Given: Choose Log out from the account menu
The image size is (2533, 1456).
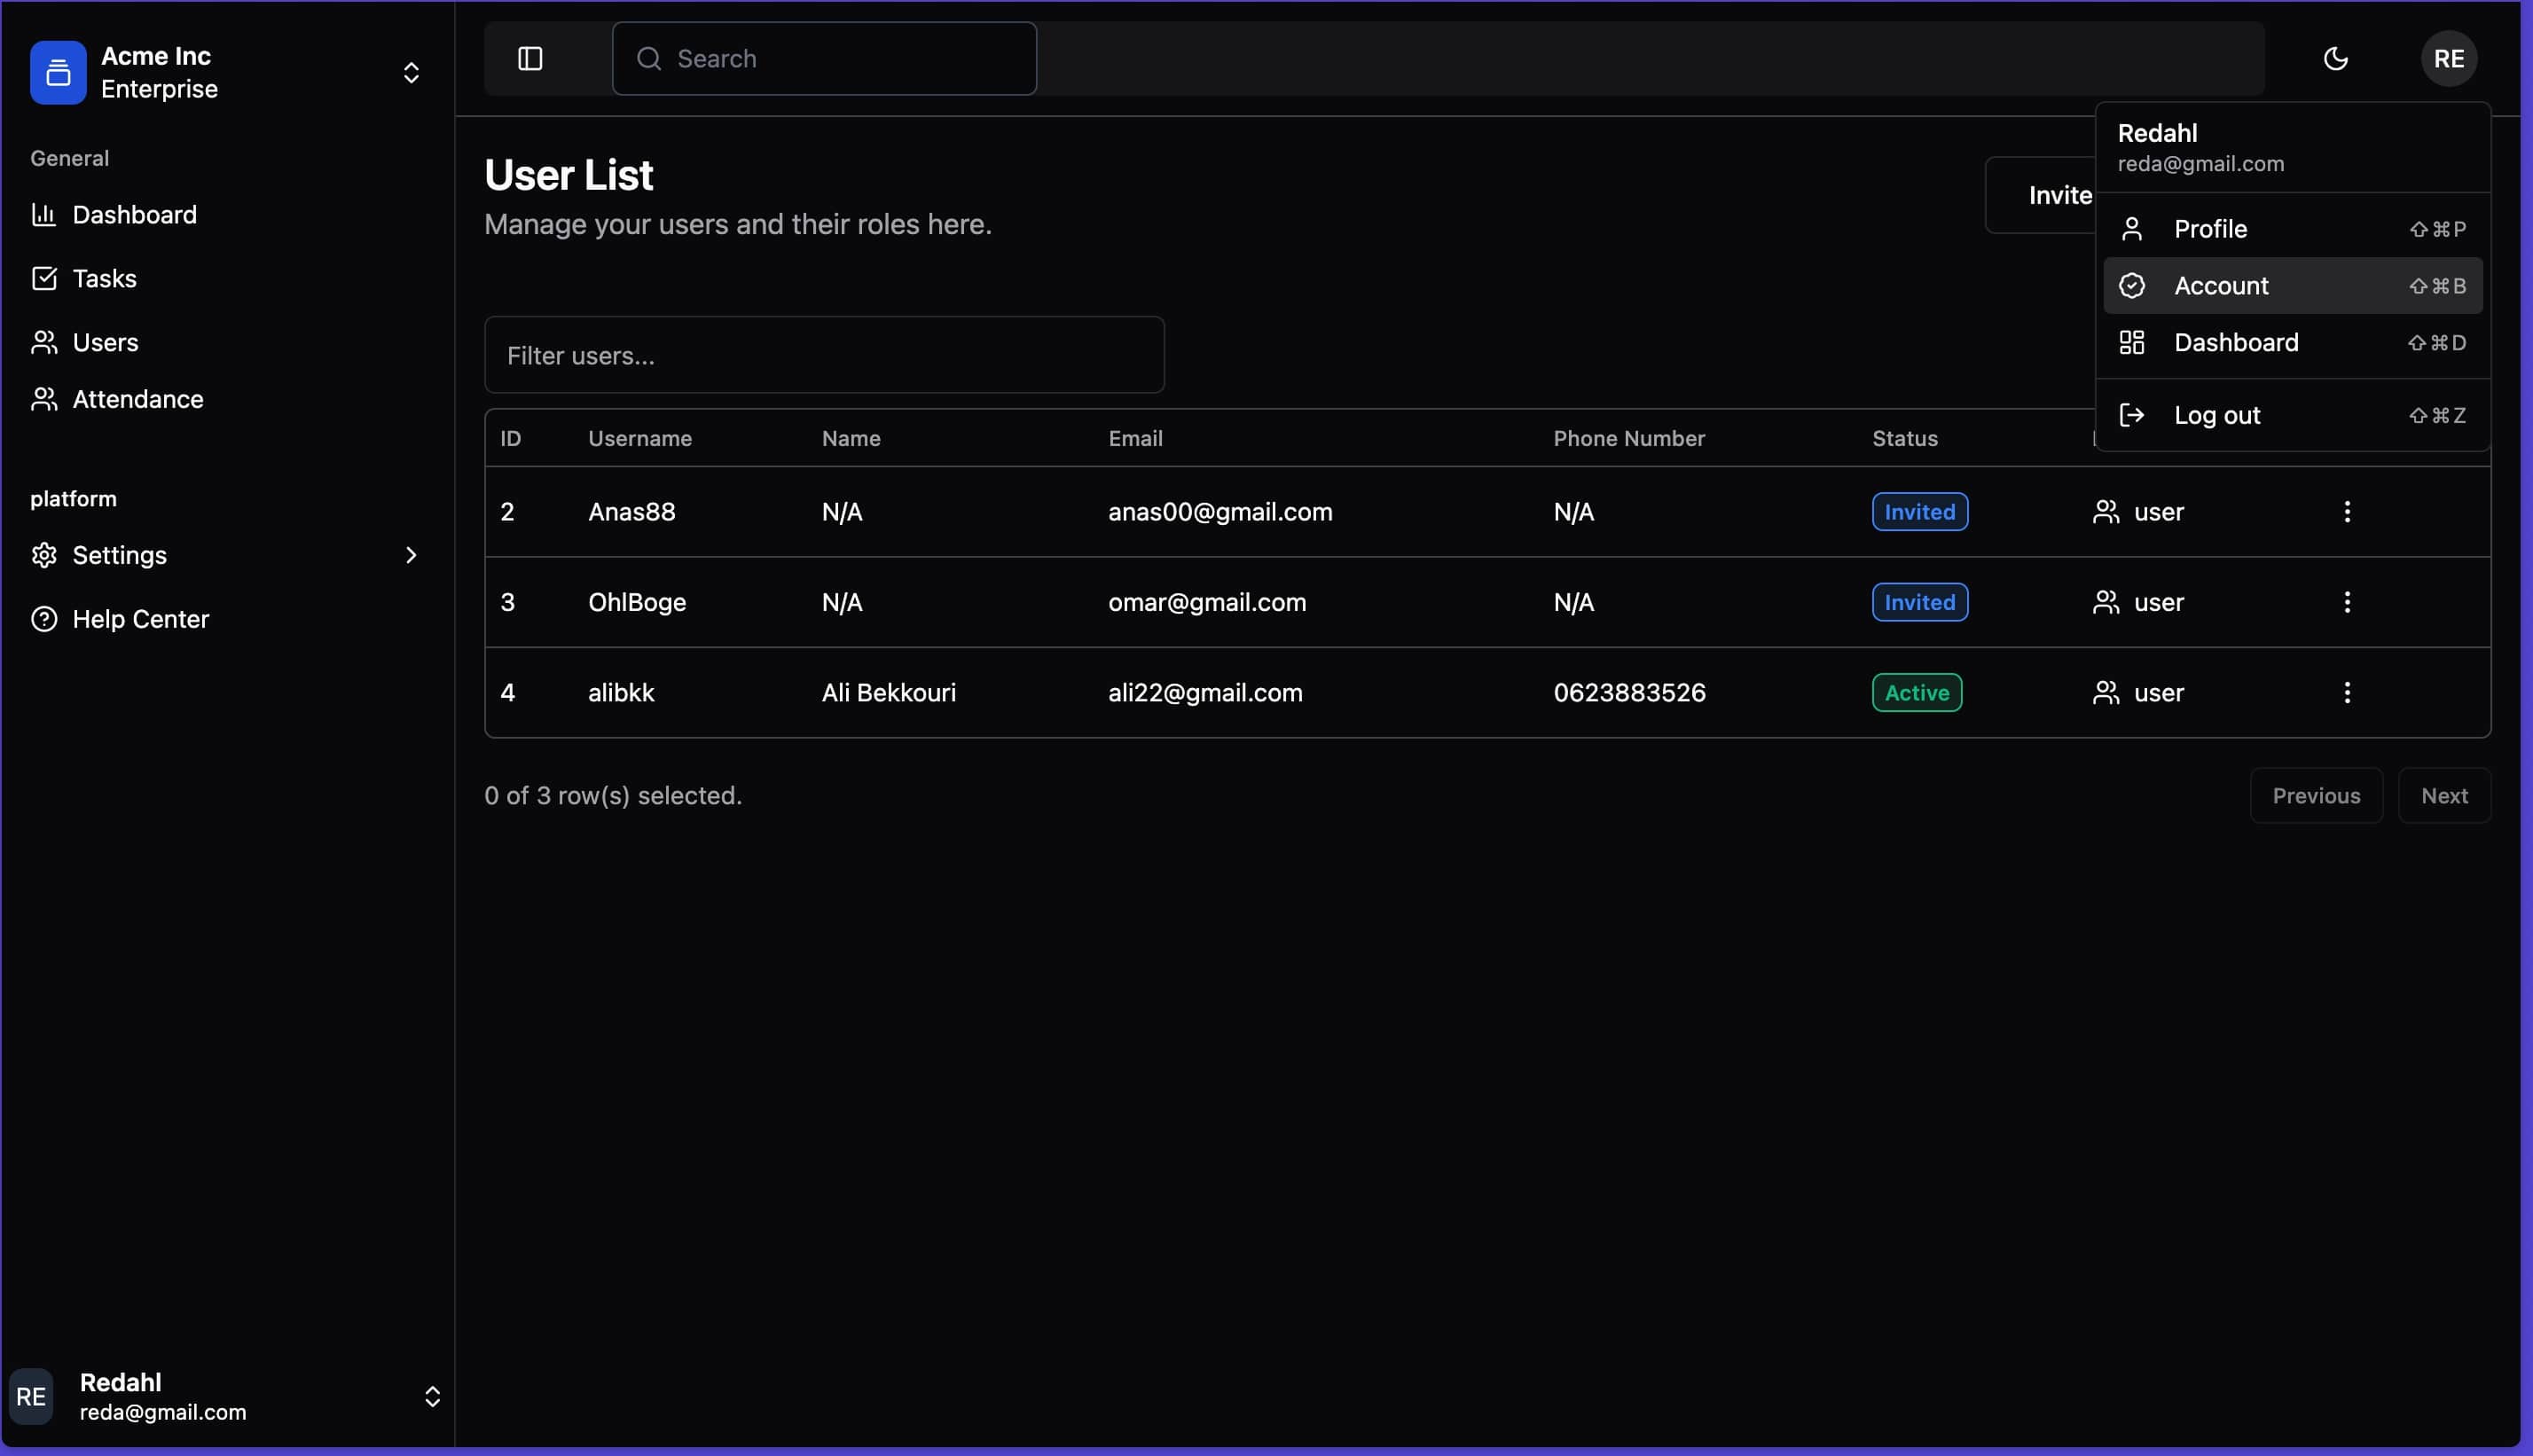Looking at the screenshot, I should 2218,414.
